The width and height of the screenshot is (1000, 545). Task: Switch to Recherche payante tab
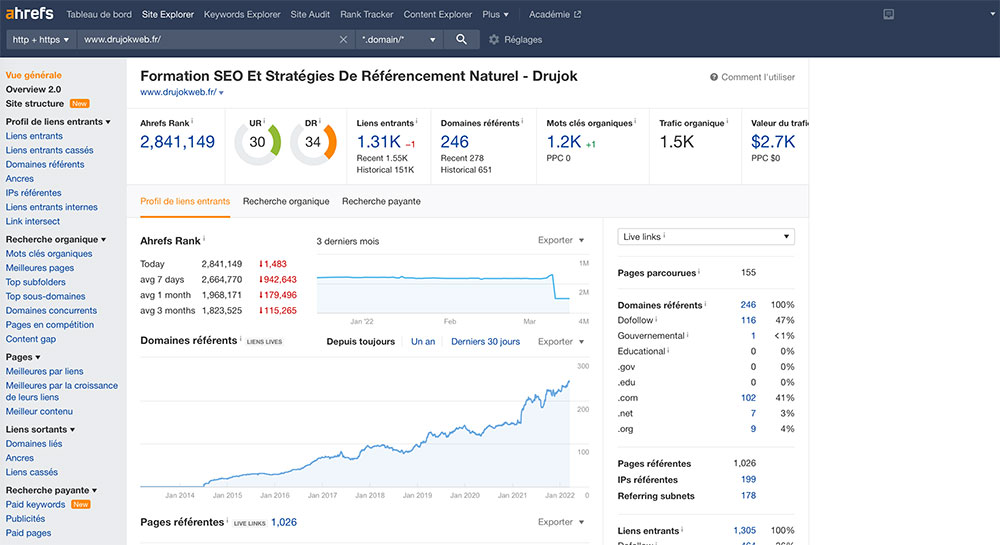(381, 201)
